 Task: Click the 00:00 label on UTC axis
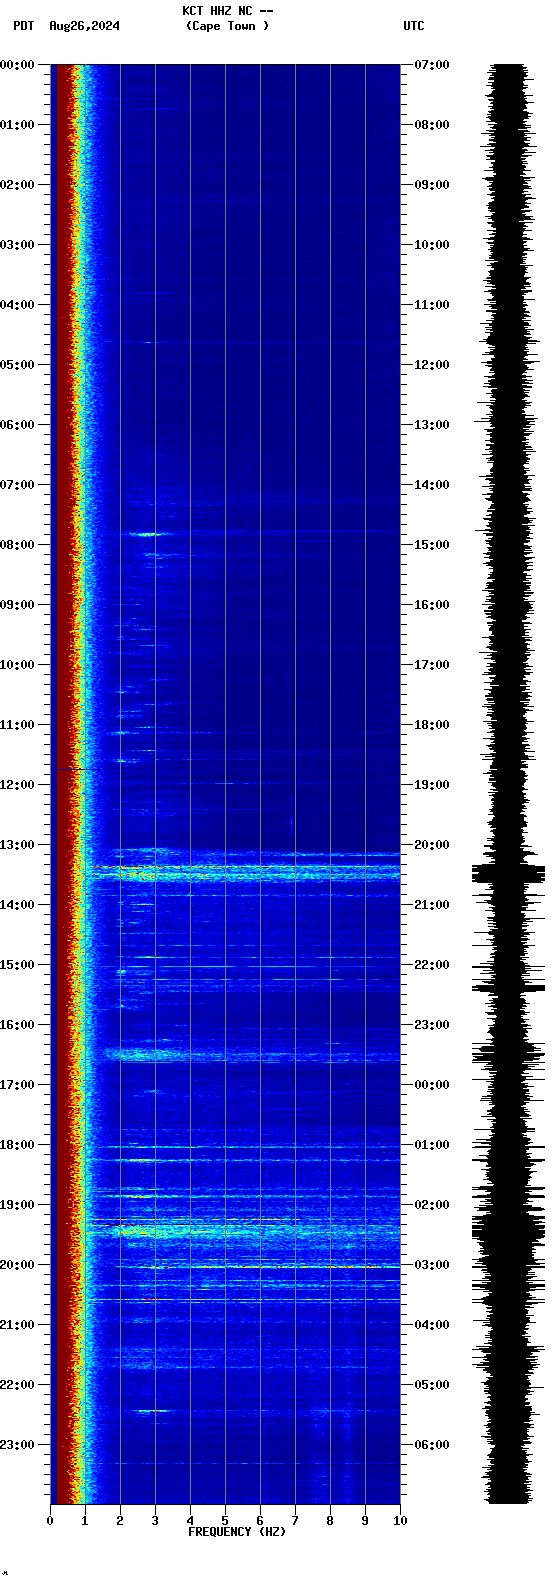[432, 1085]
